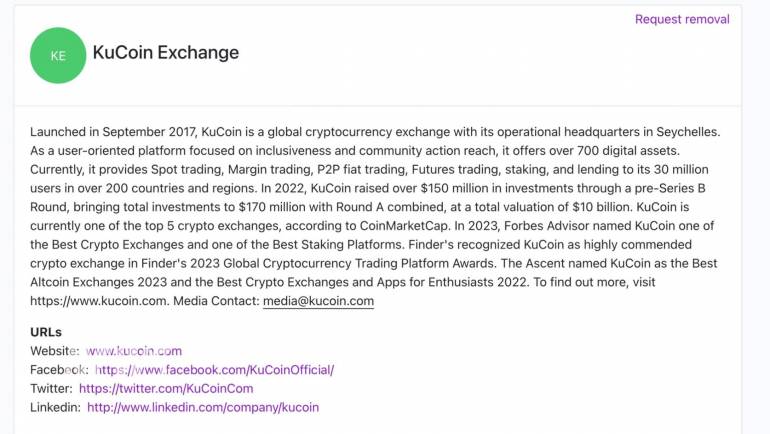
Task: Click the Linkedin: label
Action: (x=55, y=407)
